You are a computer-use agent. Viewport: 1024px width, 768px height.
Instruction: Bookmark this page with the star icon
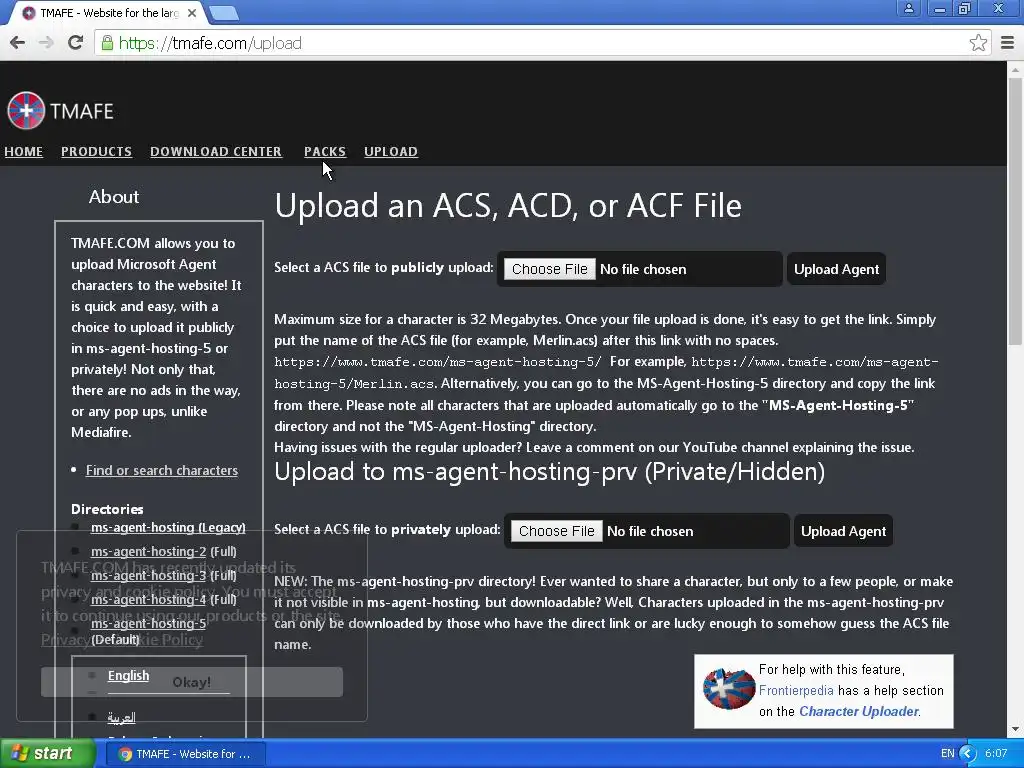coord(978,43)
